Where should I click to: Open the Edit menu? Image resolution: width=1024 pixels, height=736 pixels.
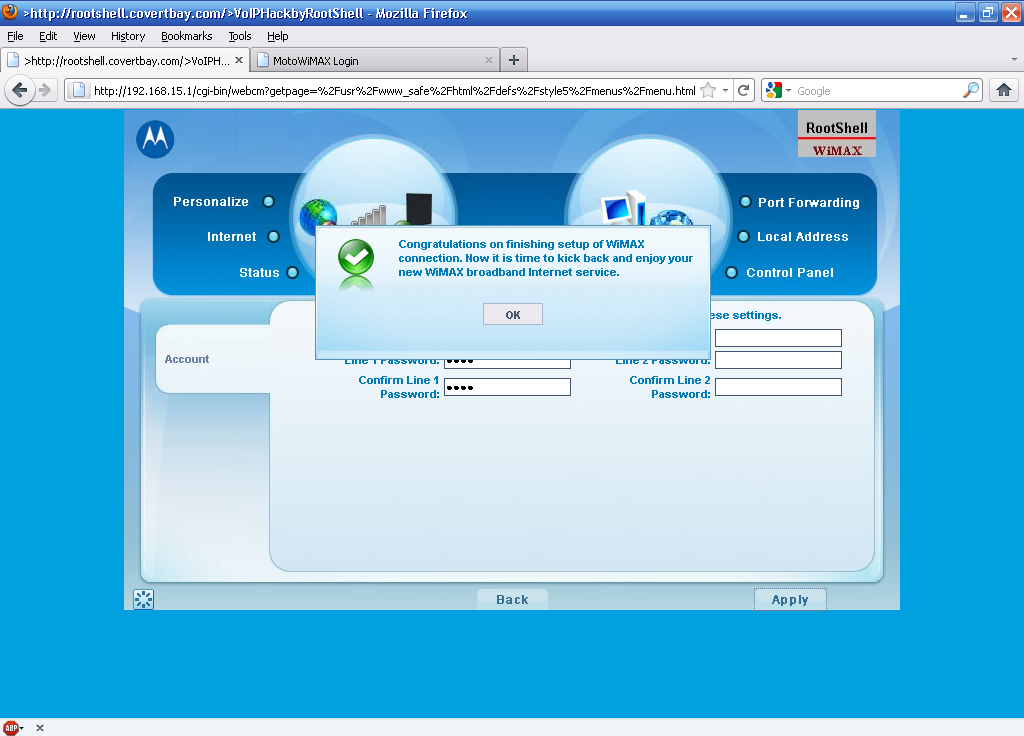pos(48,36)
